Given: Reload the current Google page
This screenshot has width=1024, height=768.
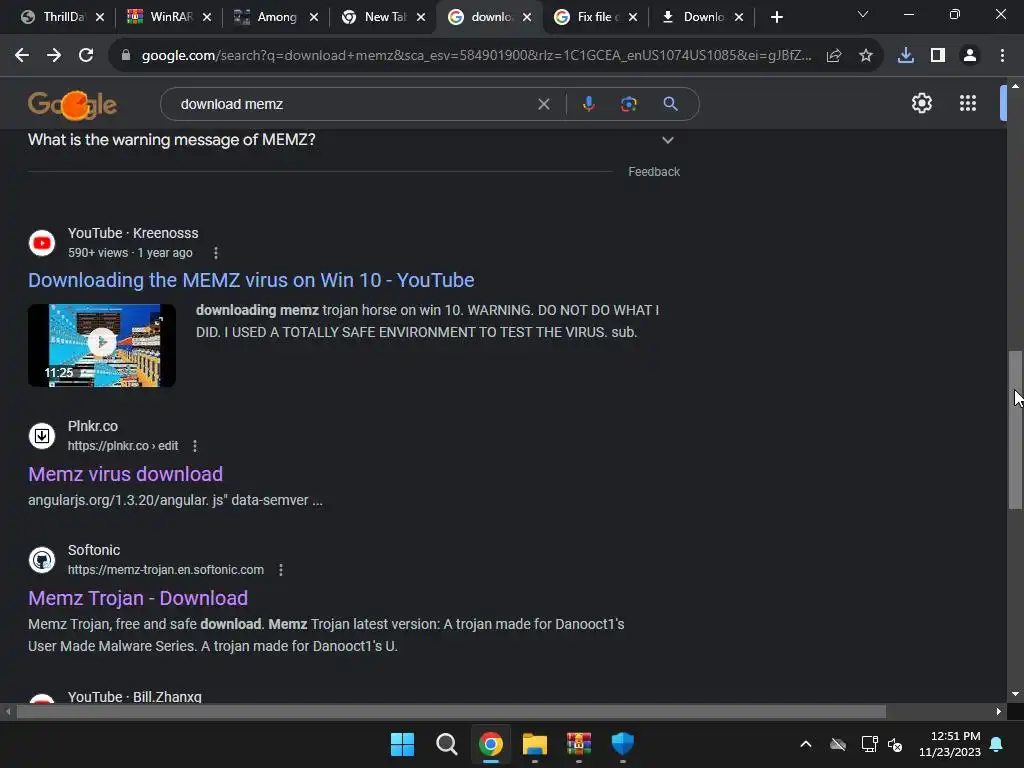Looking at the screenshot, I should coord(86,56).
